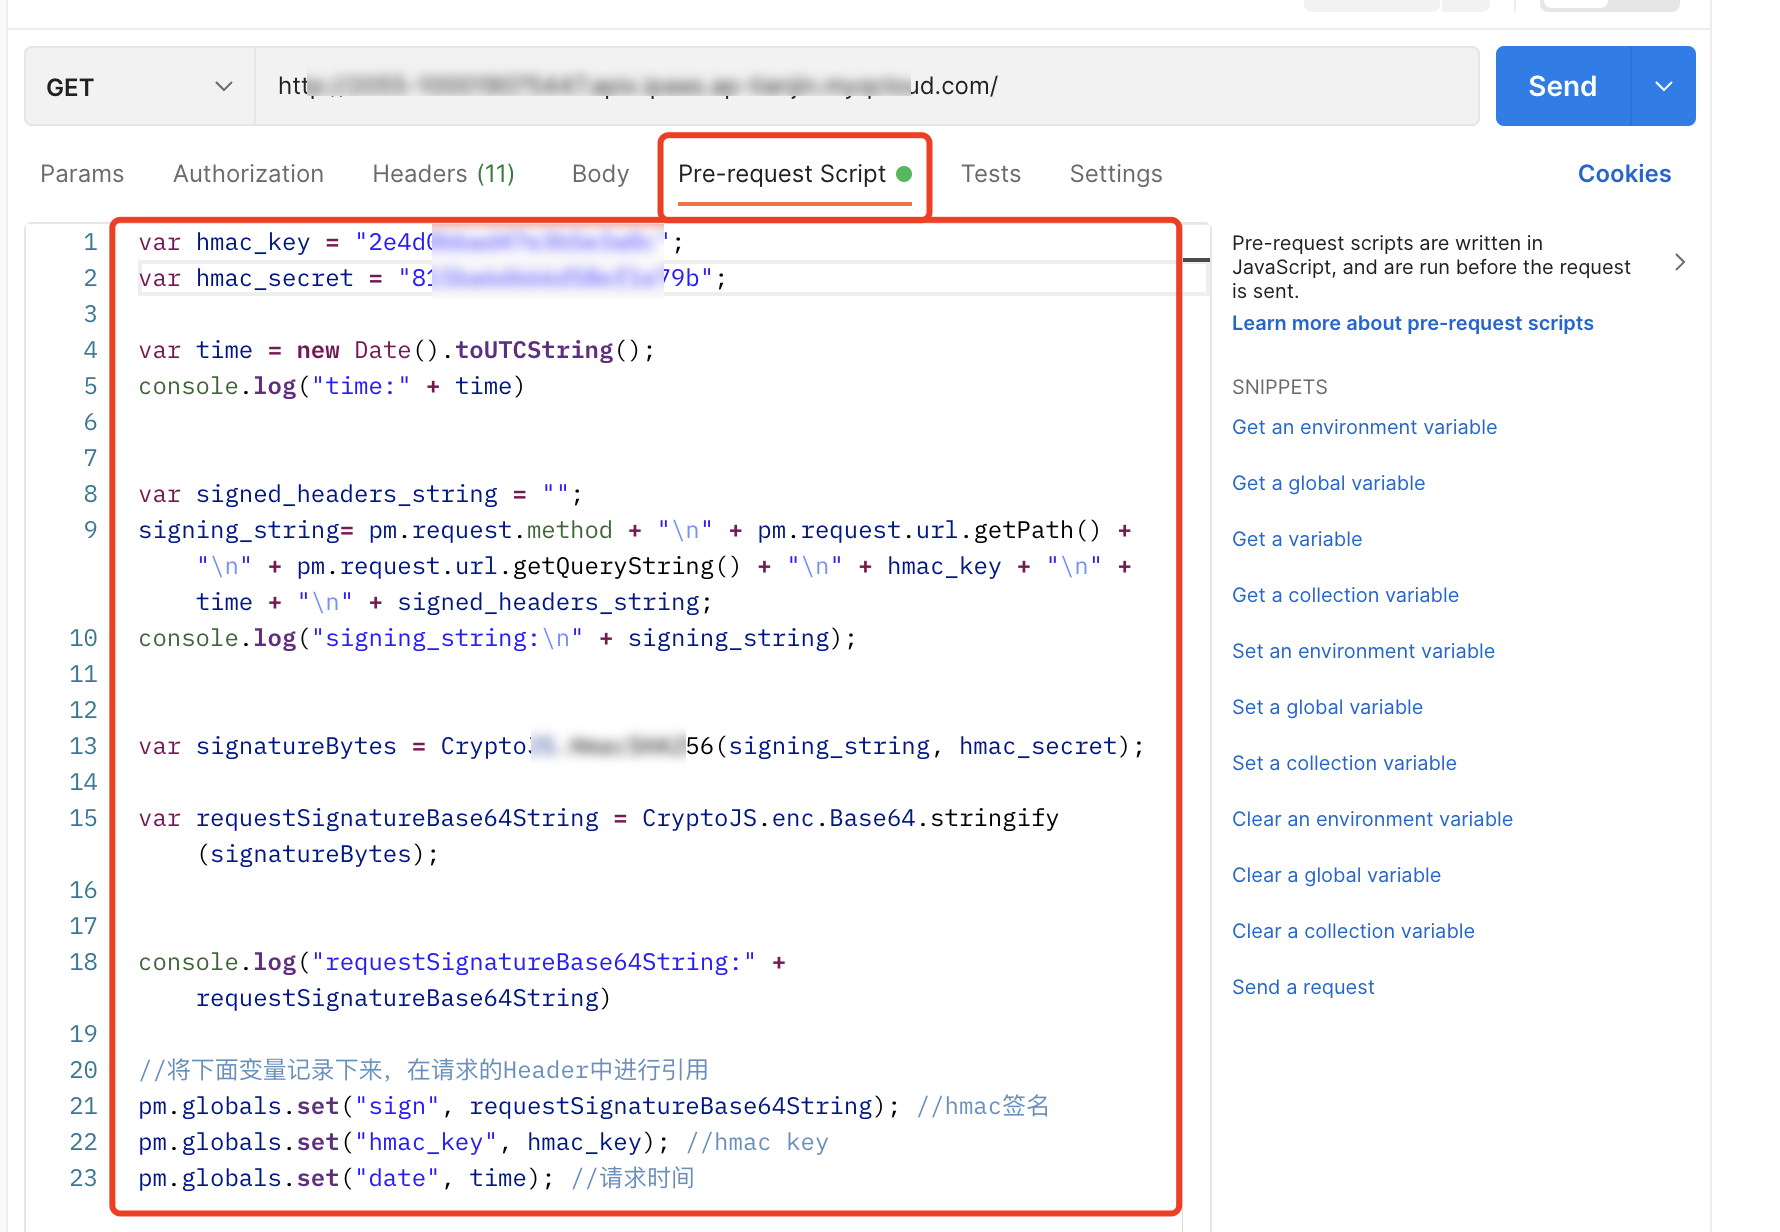The height and width of the screenshot is (1232, 1780).
Task: Open Learn more about pre-request scripts
Action: pos(1412,323)
